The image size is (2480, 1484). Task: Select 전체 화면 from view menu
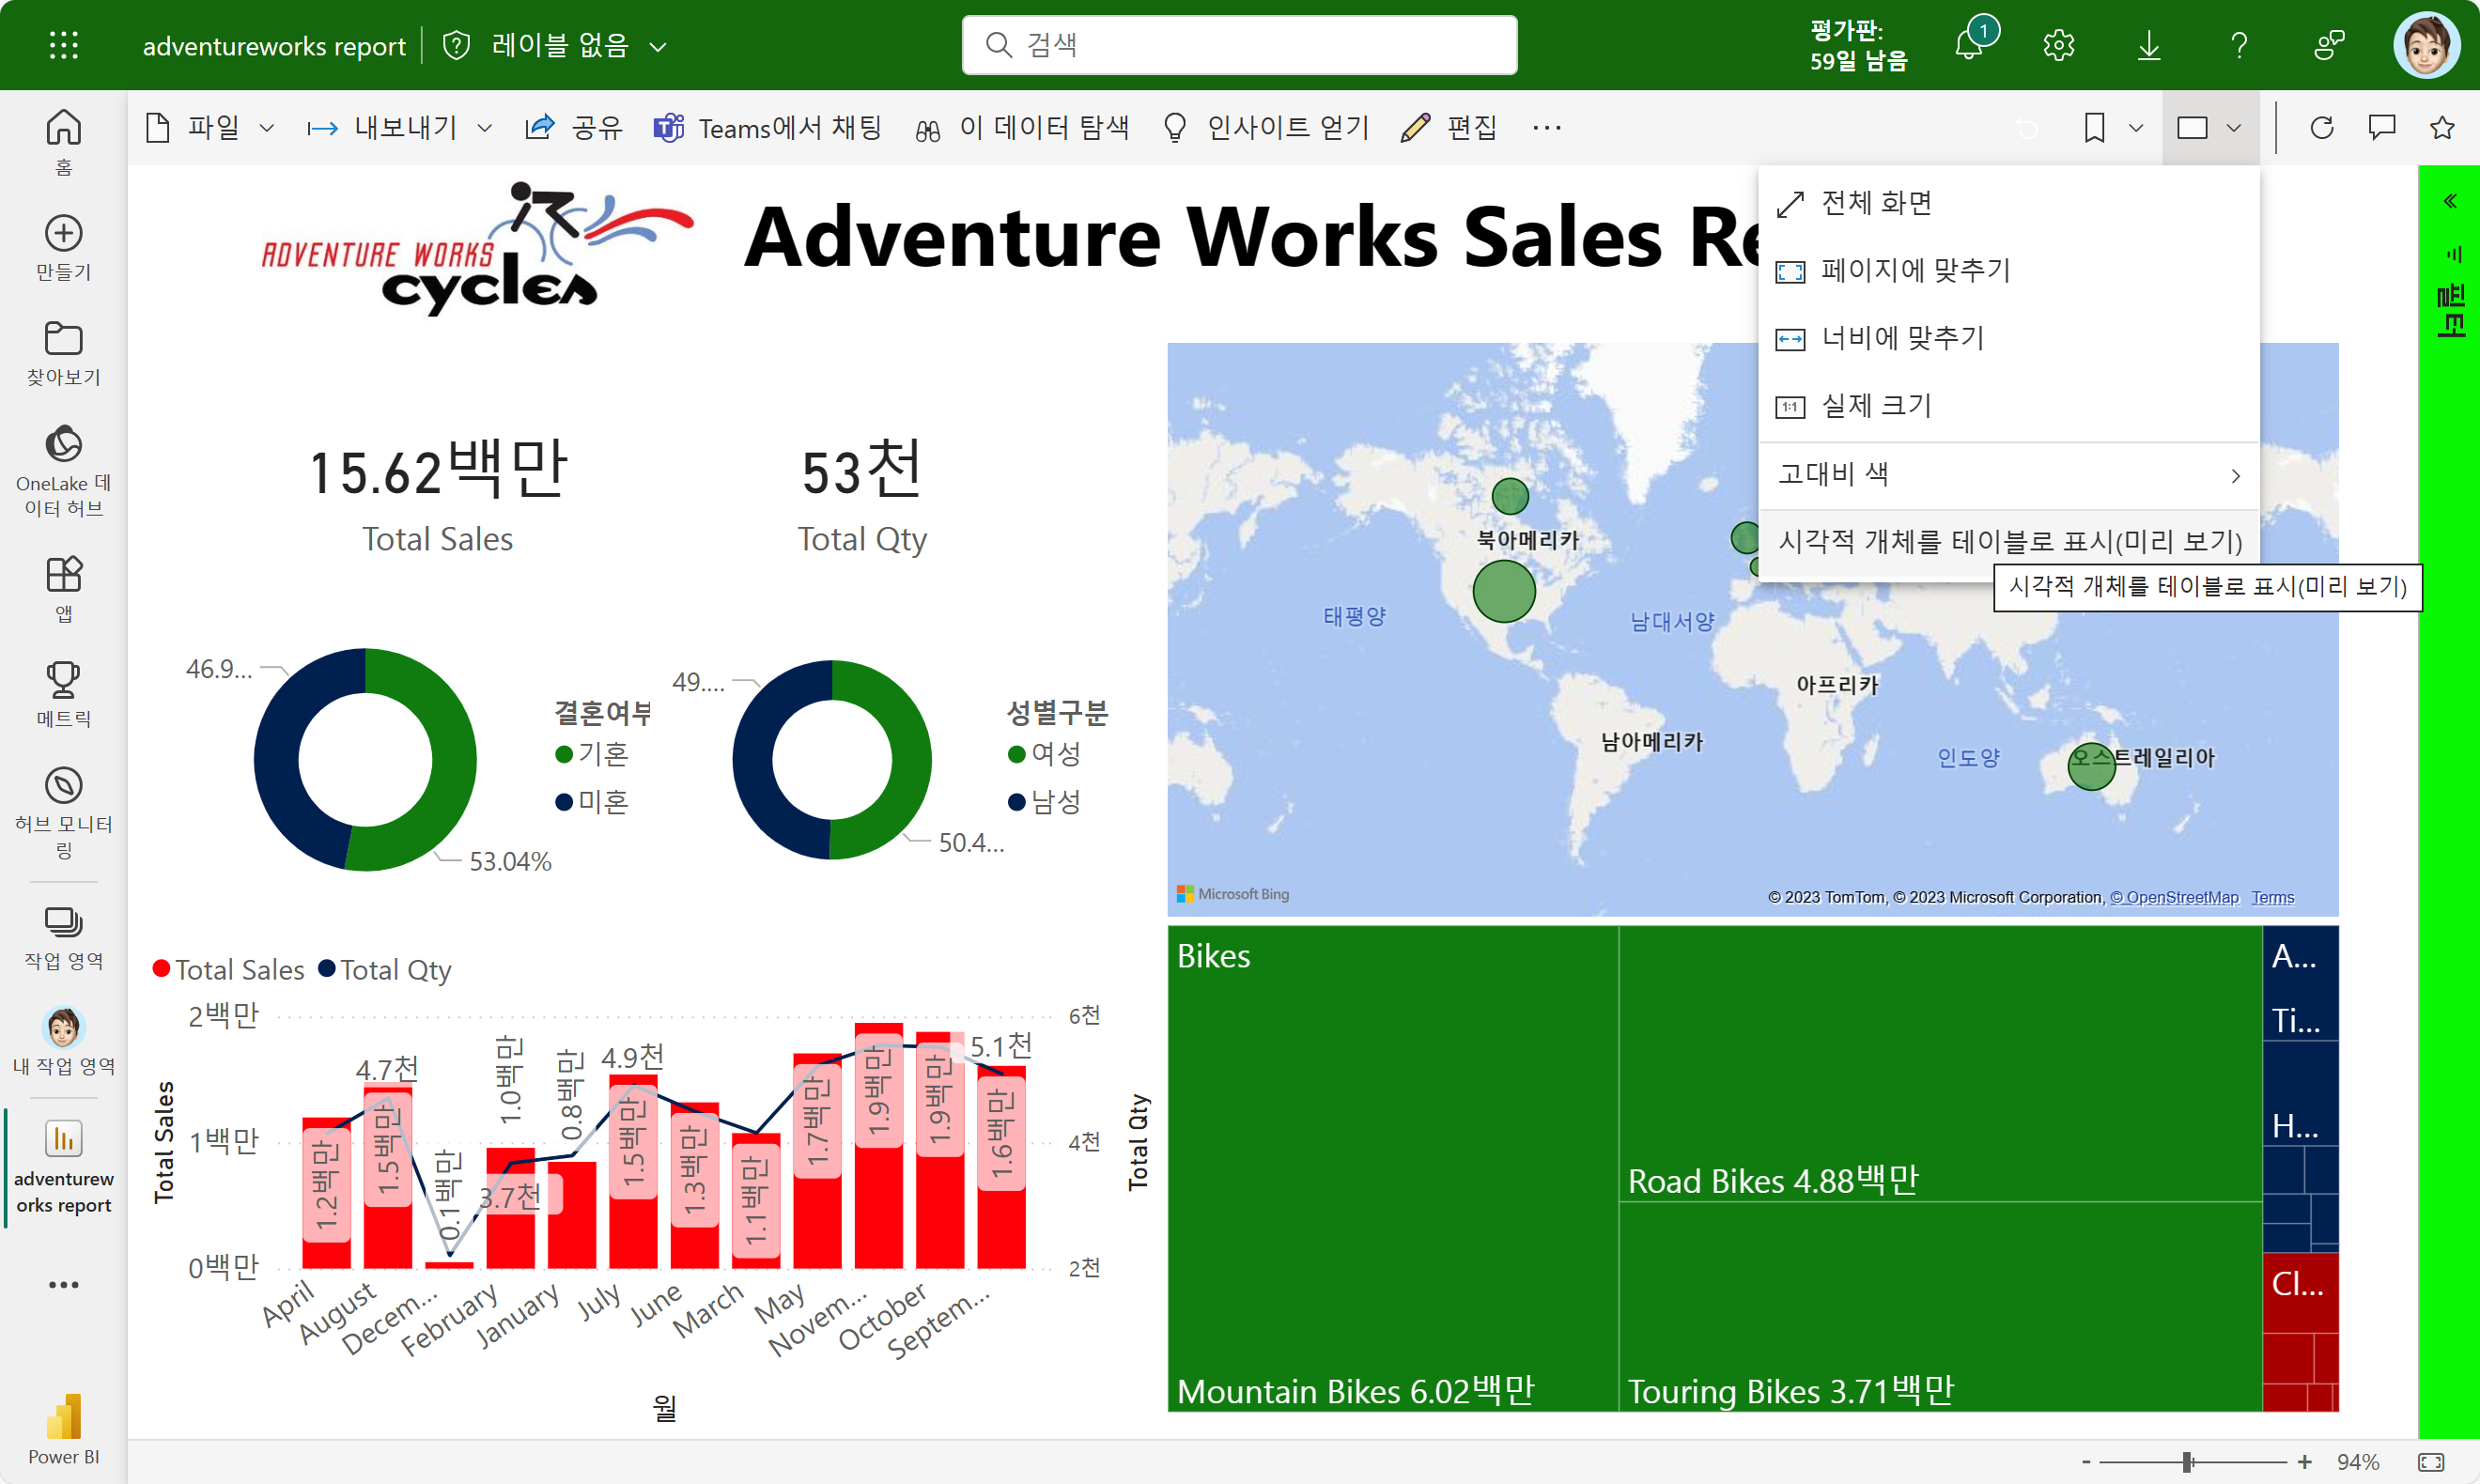point(1876,203)
